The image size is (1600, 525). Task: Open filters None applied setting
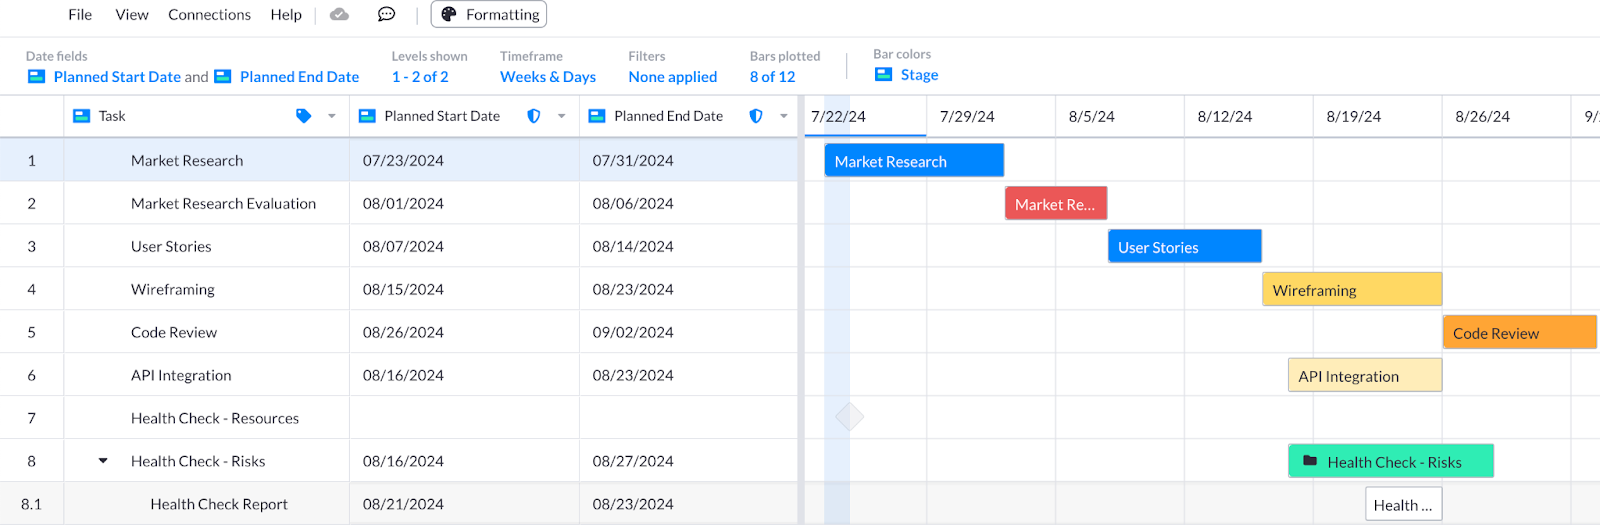[673, 77]
